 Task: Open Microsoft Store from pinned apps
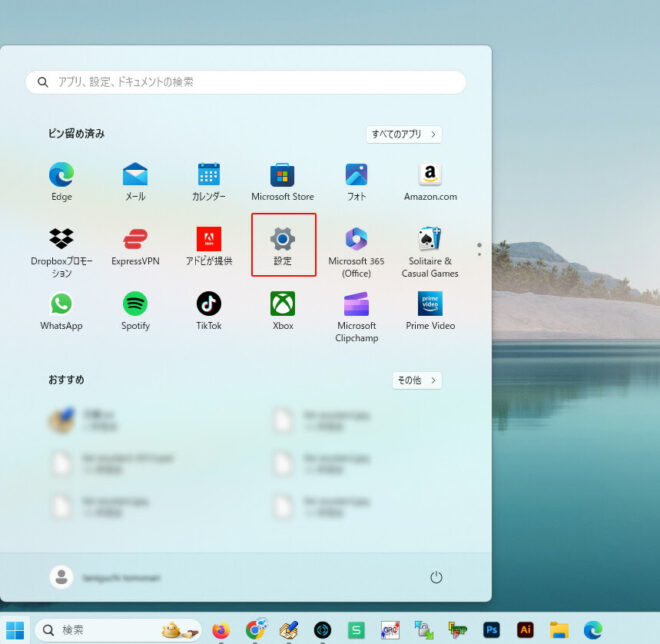[x=282, y=181]
